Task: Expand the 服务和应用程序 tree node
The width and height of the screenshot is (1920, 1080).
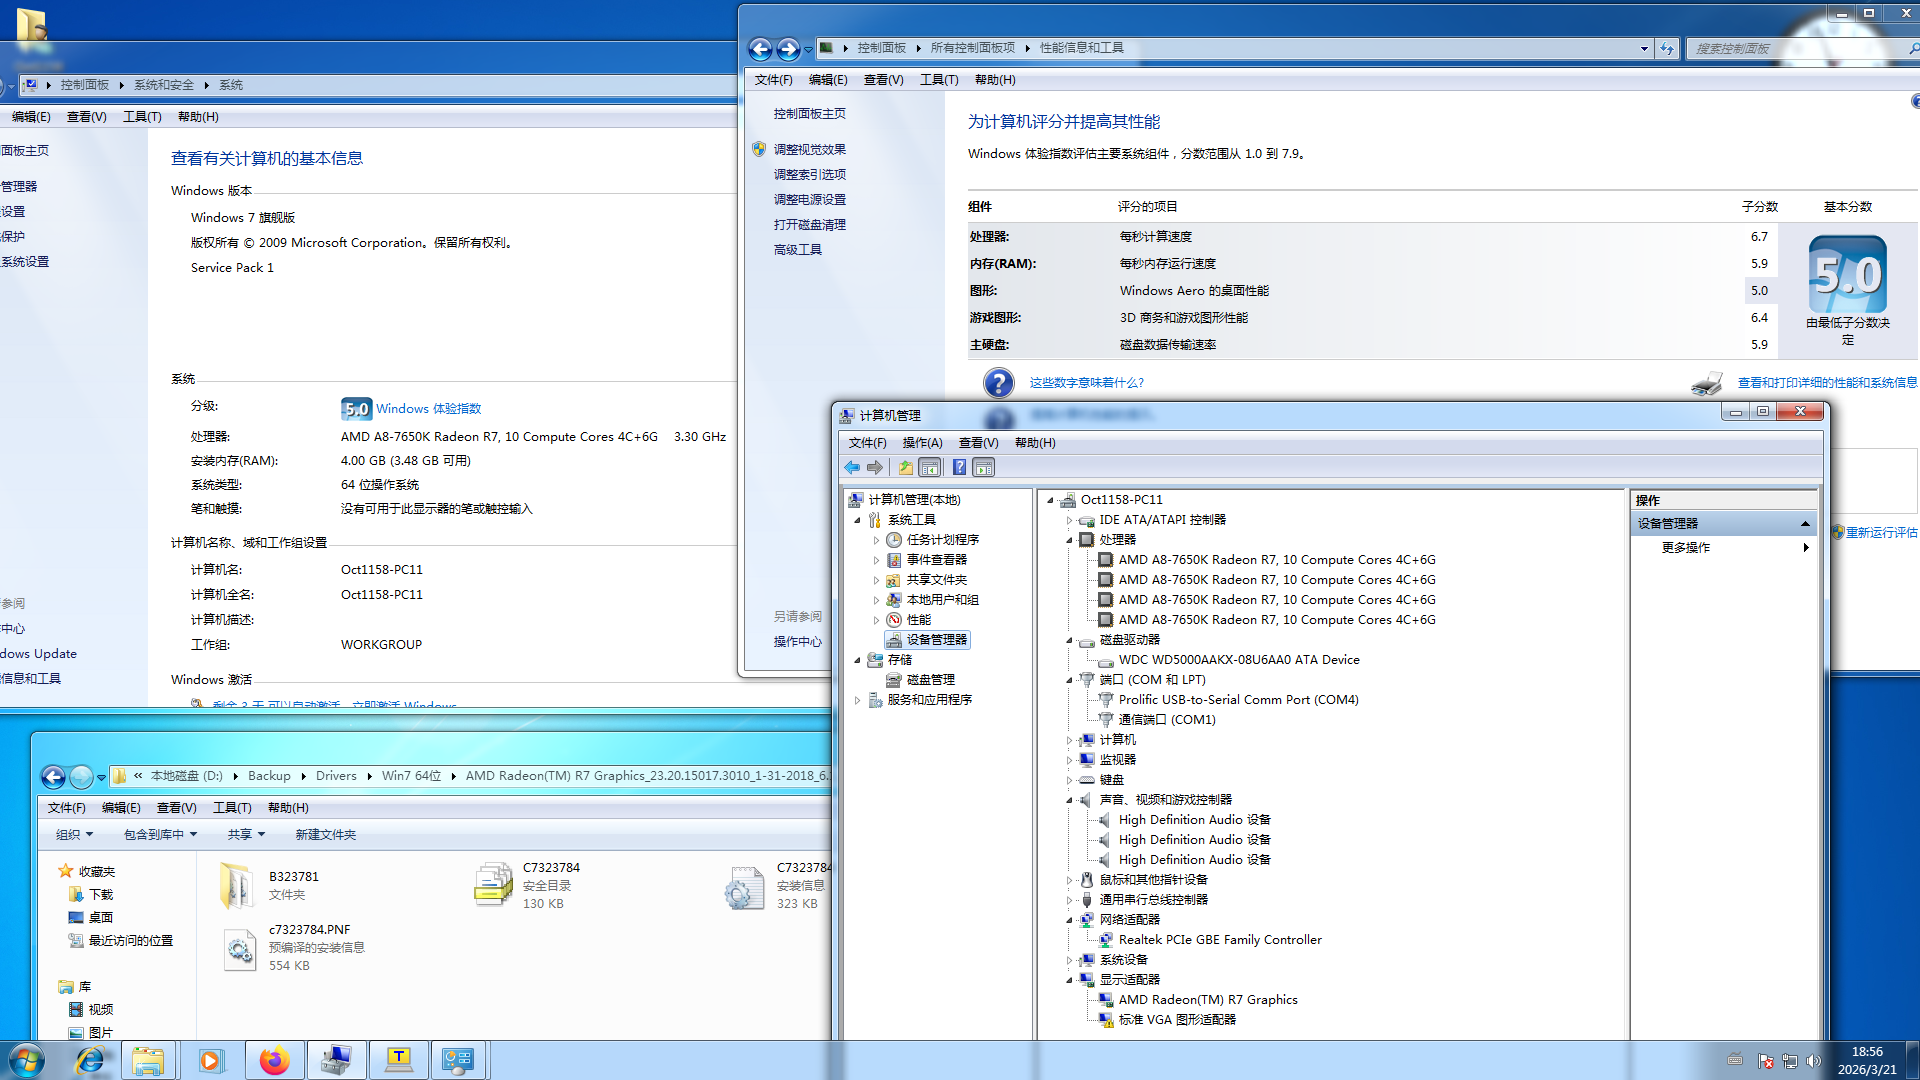Action: tap(857, 700)
